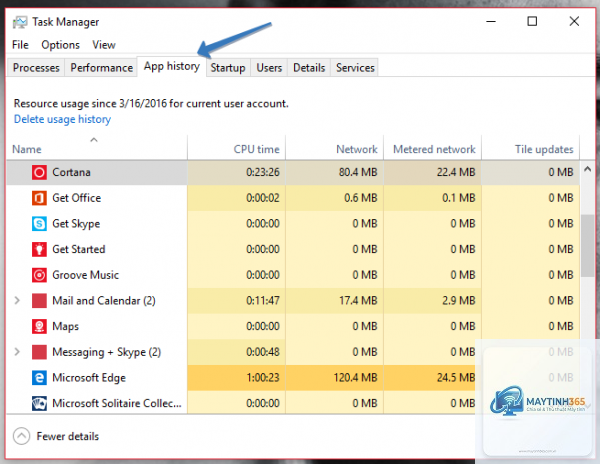
Task: Minimize the Task Manager window
Action: [491, 21]
